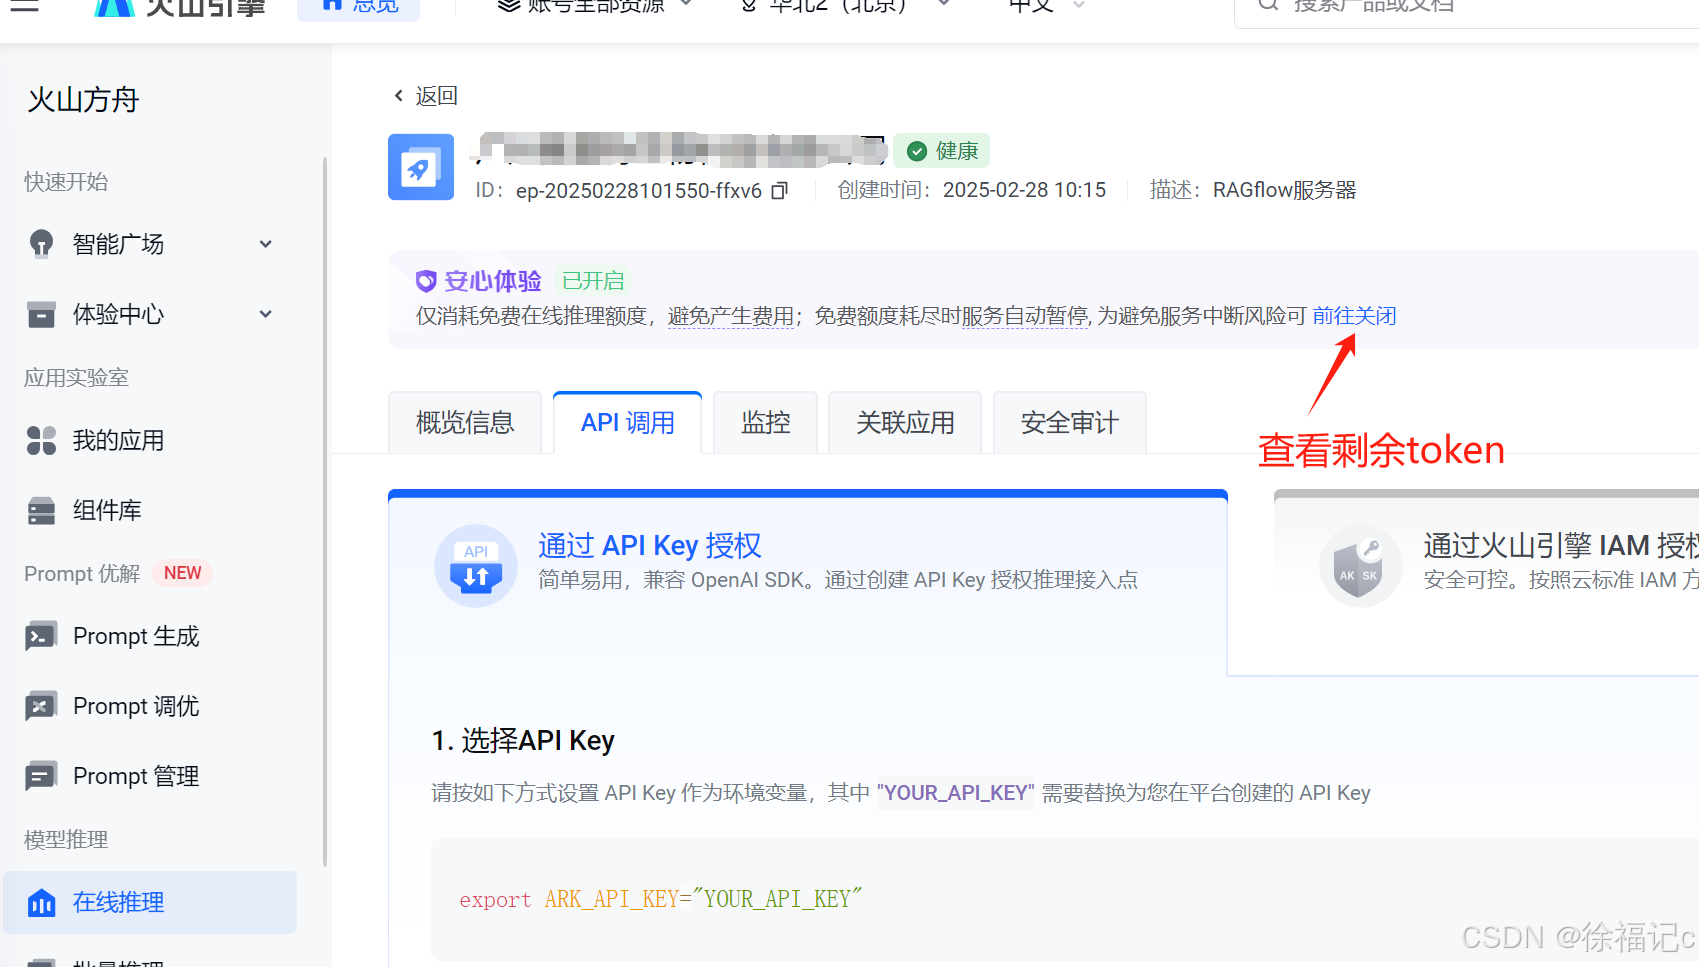This screenshot has height=967, width=1699.
Task: Click the 已开启 status tag
Action: pyautogui.click(x=593, y=281)
